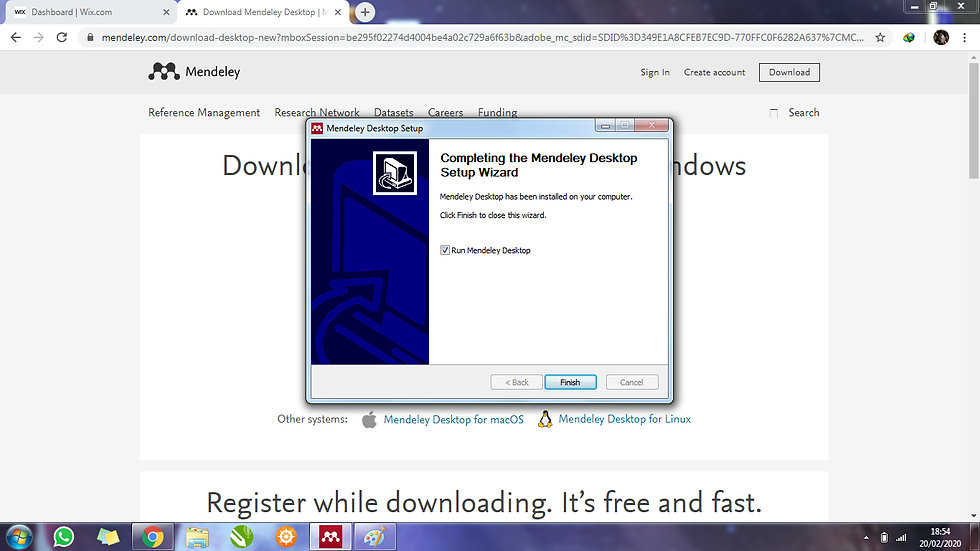The image size is (980, 551).
Task: Close the Mendeley Desktop Setup dialog
Action: [651, 126]
